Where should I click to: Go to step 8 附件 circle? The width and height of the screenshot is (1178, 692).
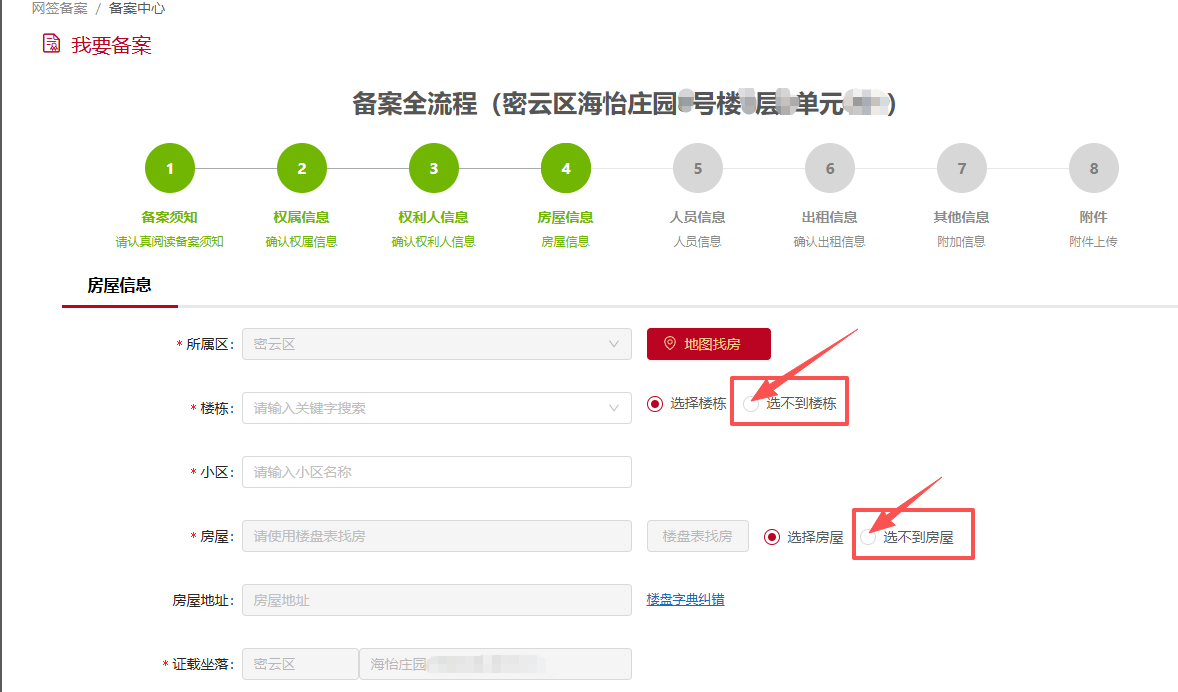coord(1094,168)
